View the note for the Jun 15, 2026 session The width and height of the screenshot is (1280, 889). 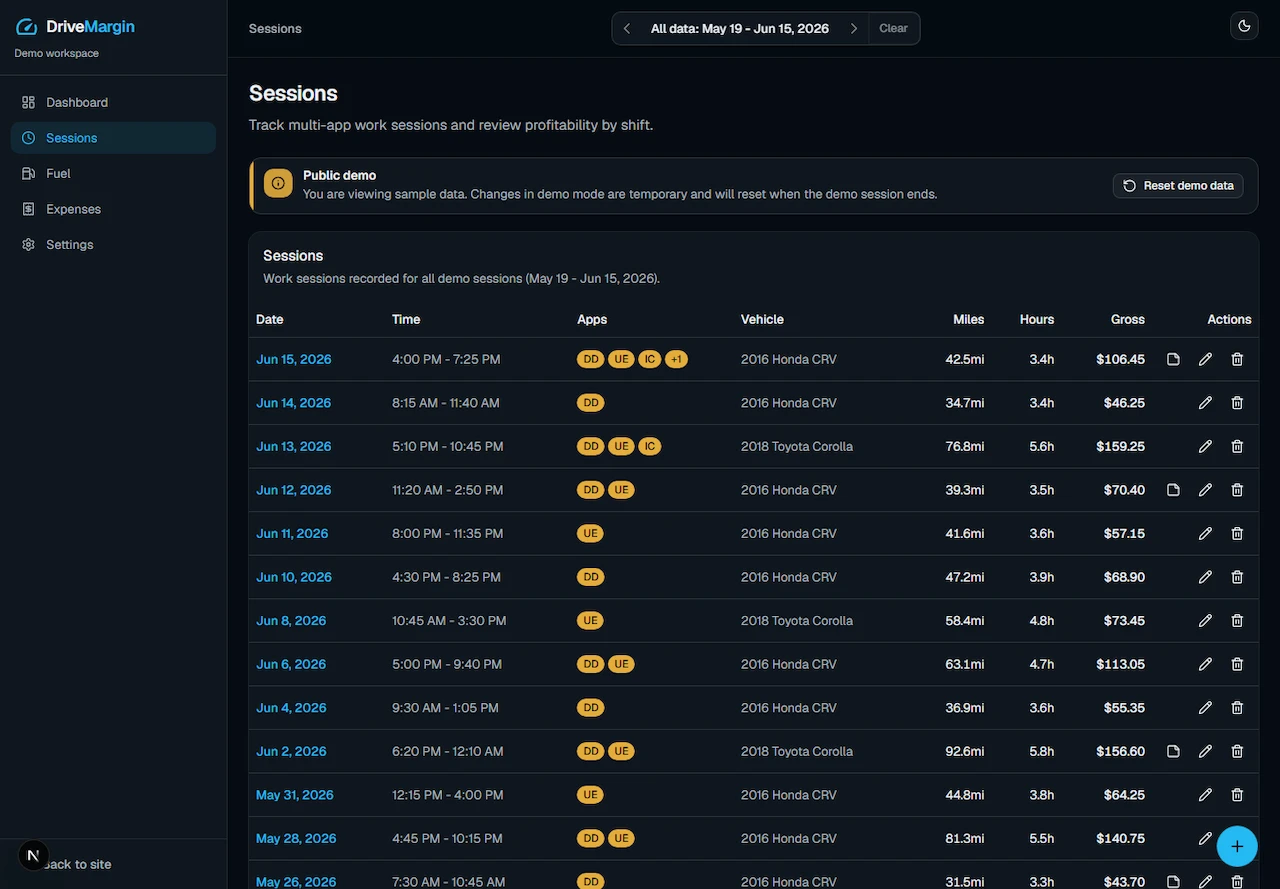pos(1174,359)
